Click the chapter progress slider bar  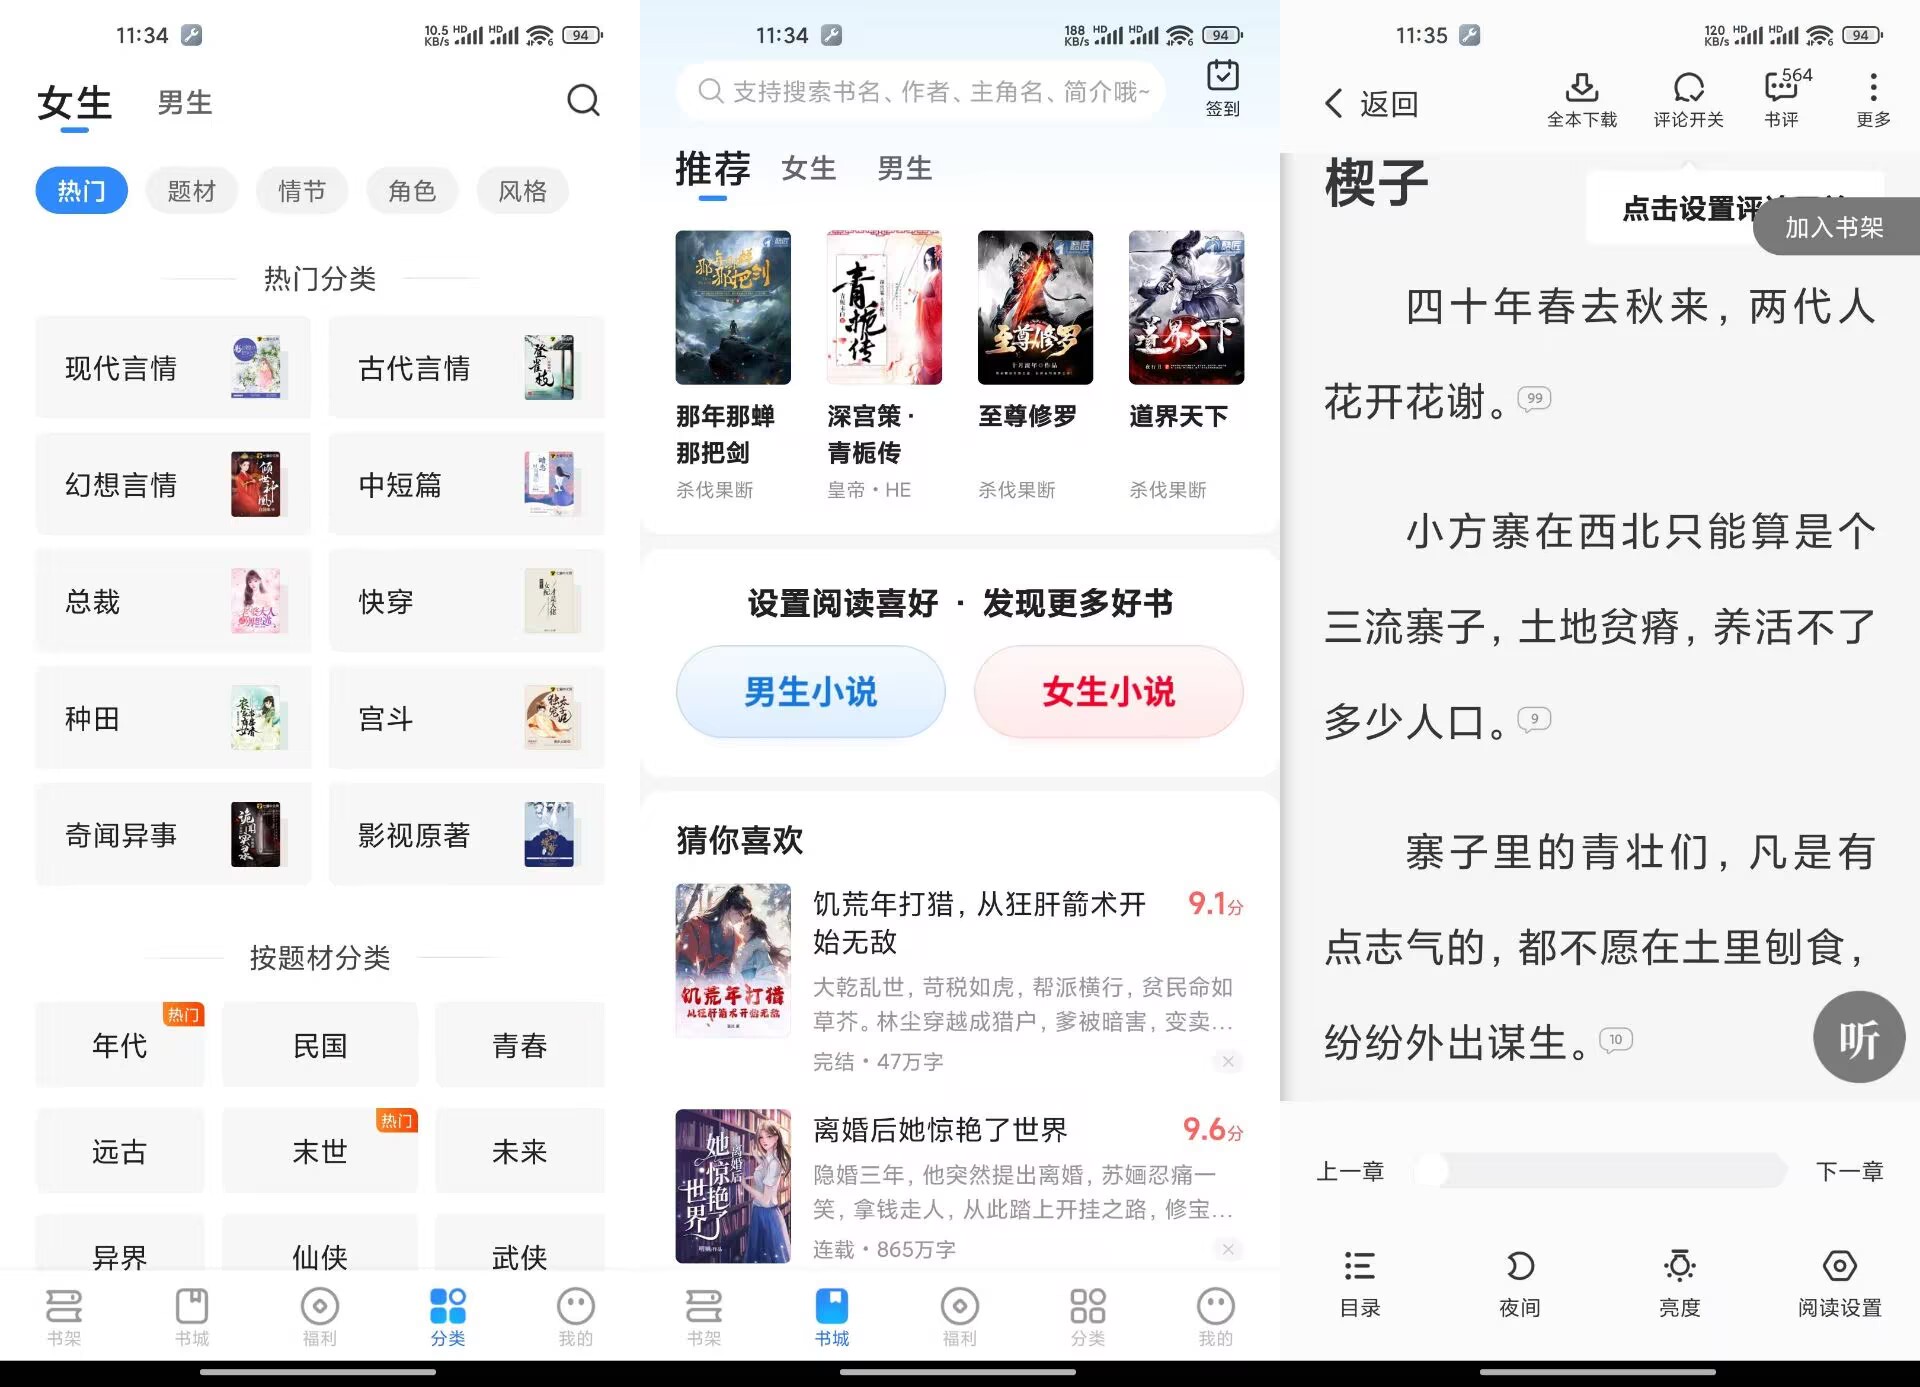pos(1600,1170)
